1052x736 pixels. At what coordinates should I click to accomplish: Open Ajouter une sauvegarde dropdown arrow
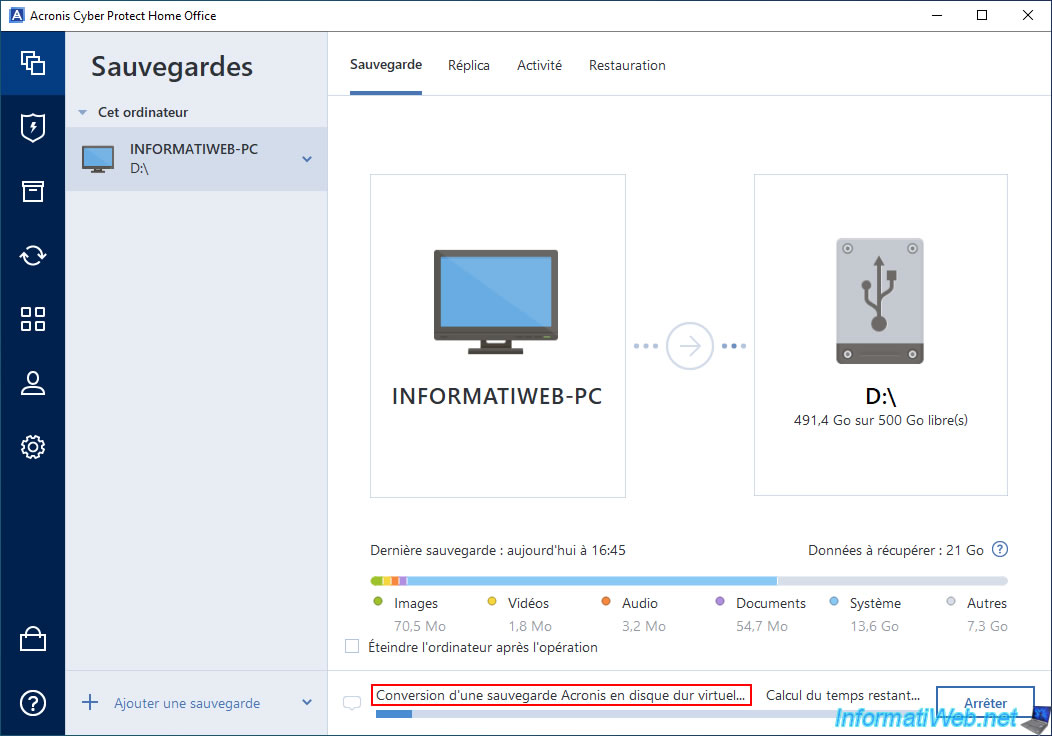[307, 702]
